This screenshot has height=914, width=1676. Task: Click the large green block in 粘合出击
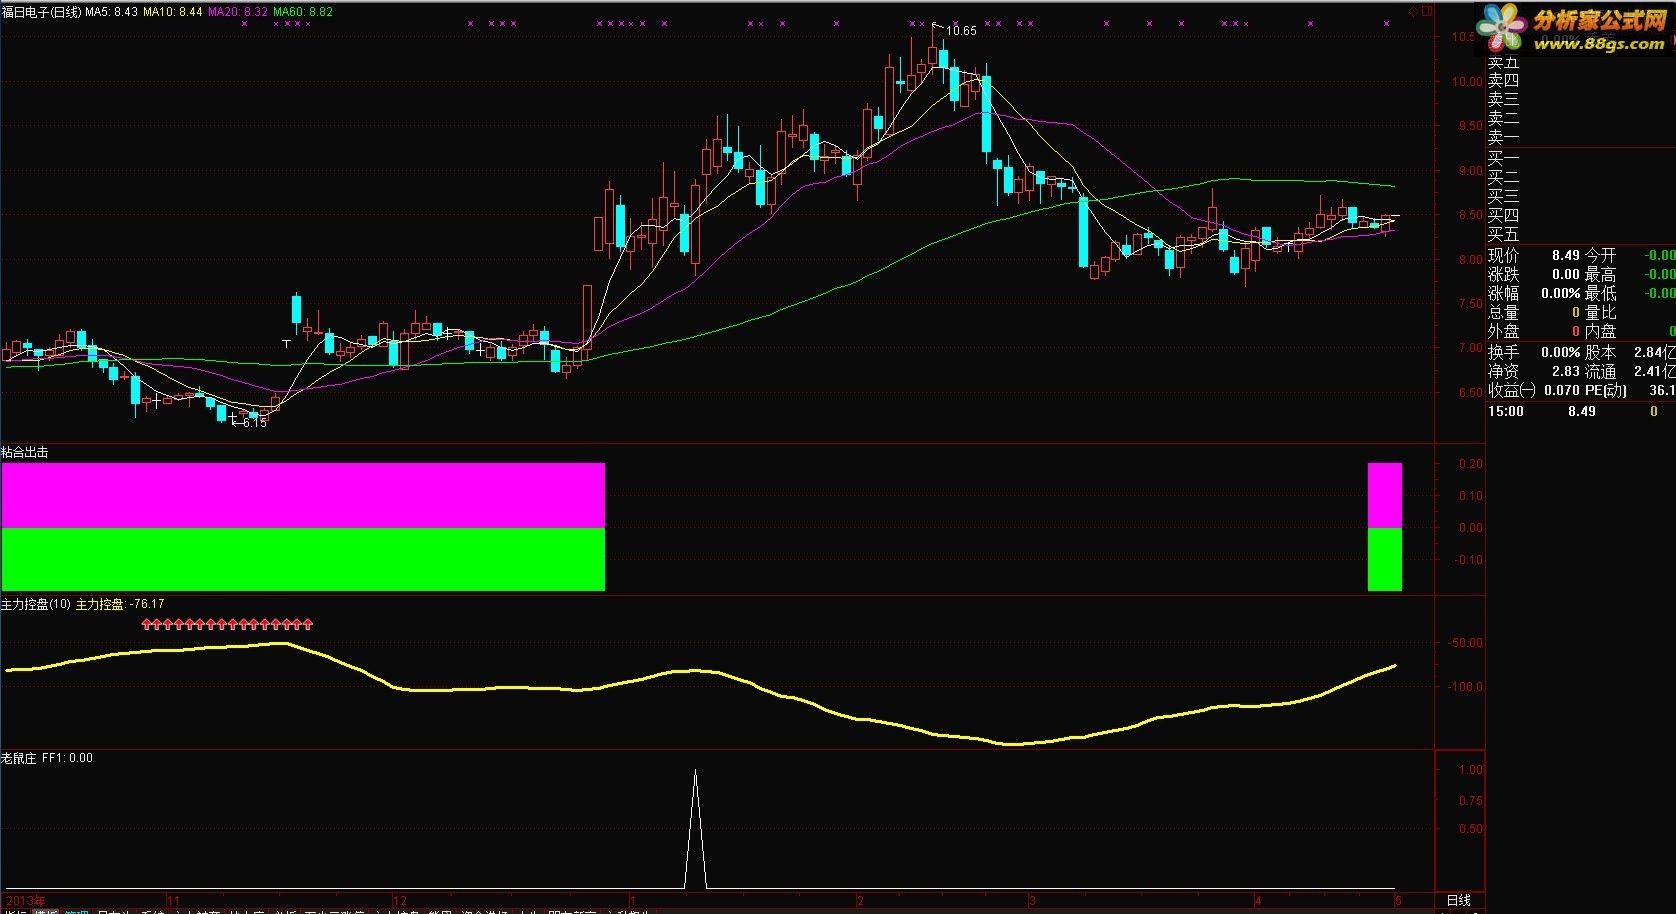[x=303, y=559]
